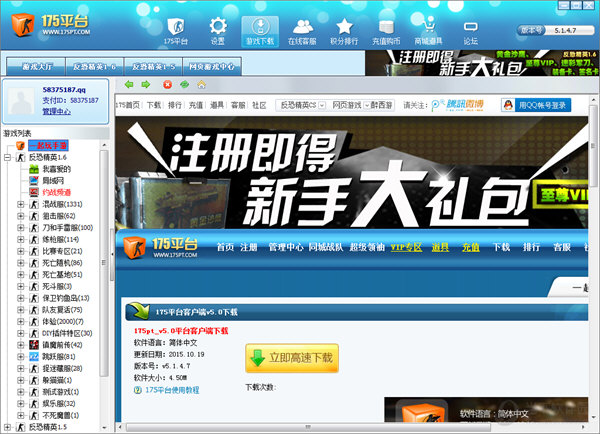
Task: Select the DIY插件特区(30) tree item
Action: coord(67,333)
